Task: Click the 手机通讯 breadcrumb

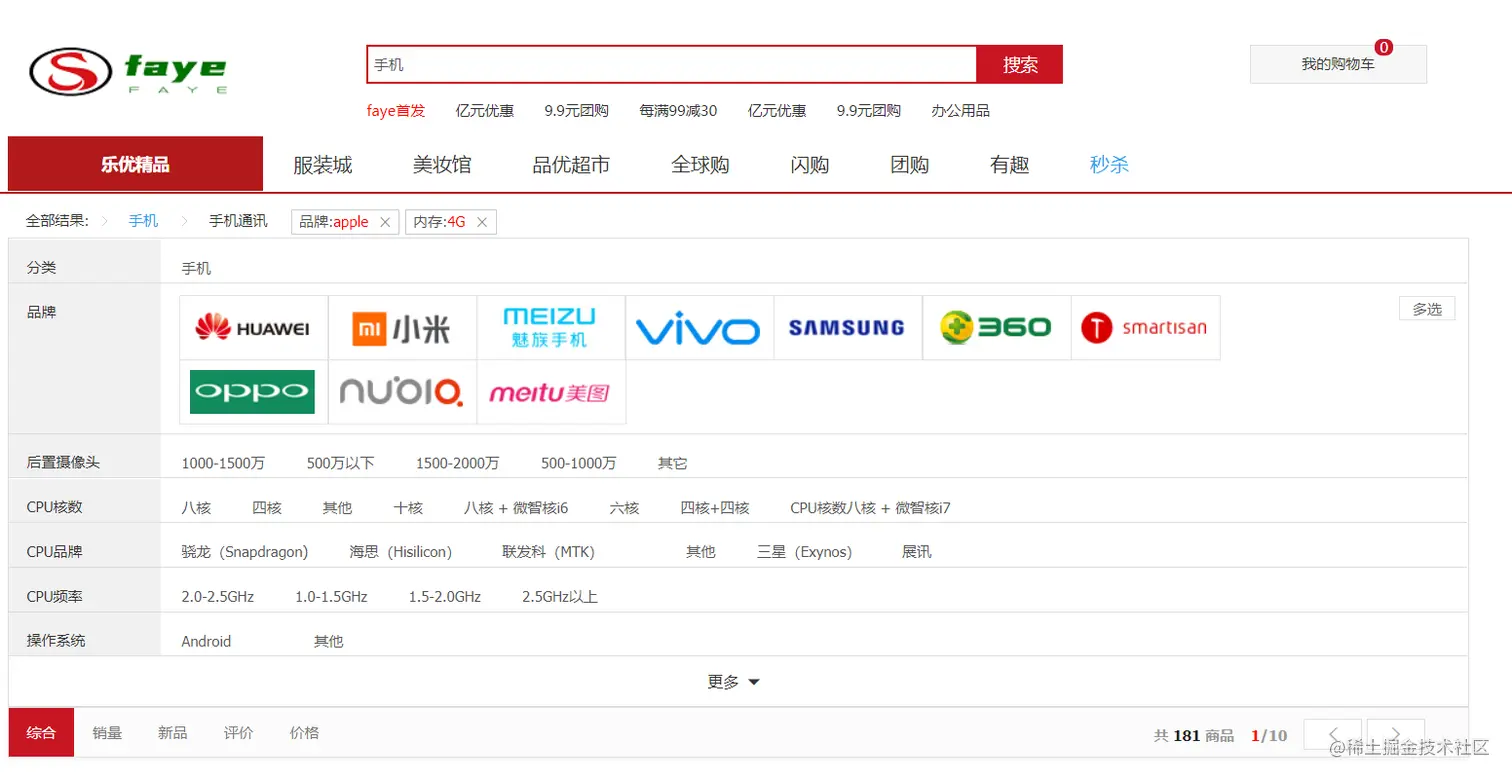Action: point(238,221)
